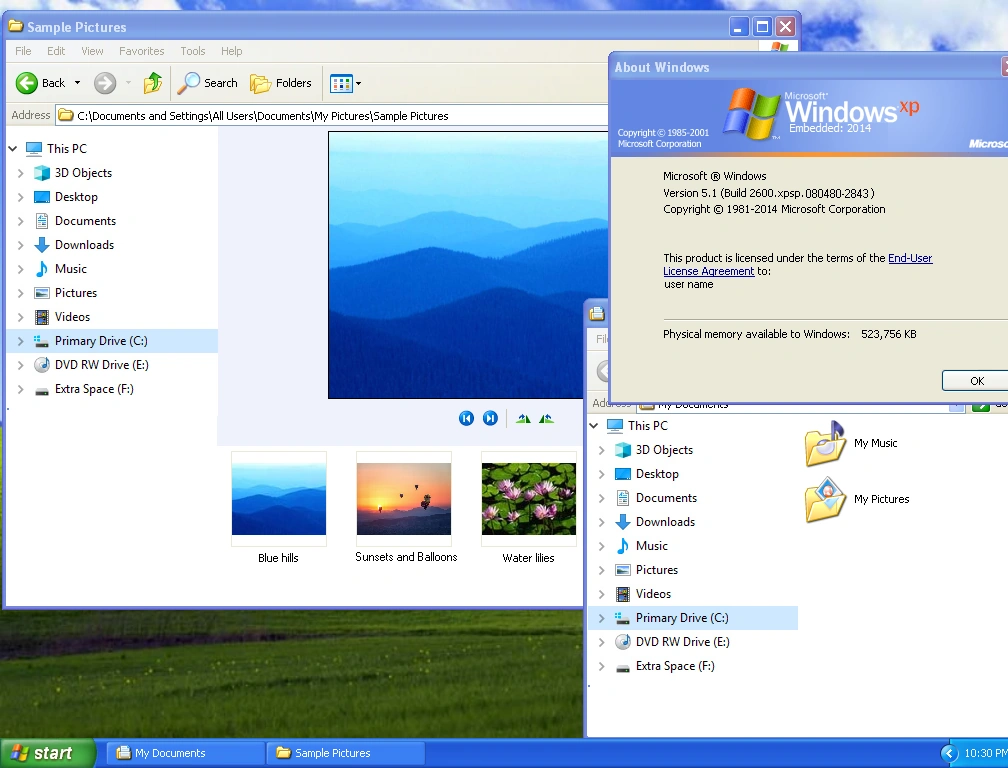The width and height of the screenshot is (1008, 768).
Task: Collapse This PC in Sample Pictures tree
Action: click(x=13, y=148)
